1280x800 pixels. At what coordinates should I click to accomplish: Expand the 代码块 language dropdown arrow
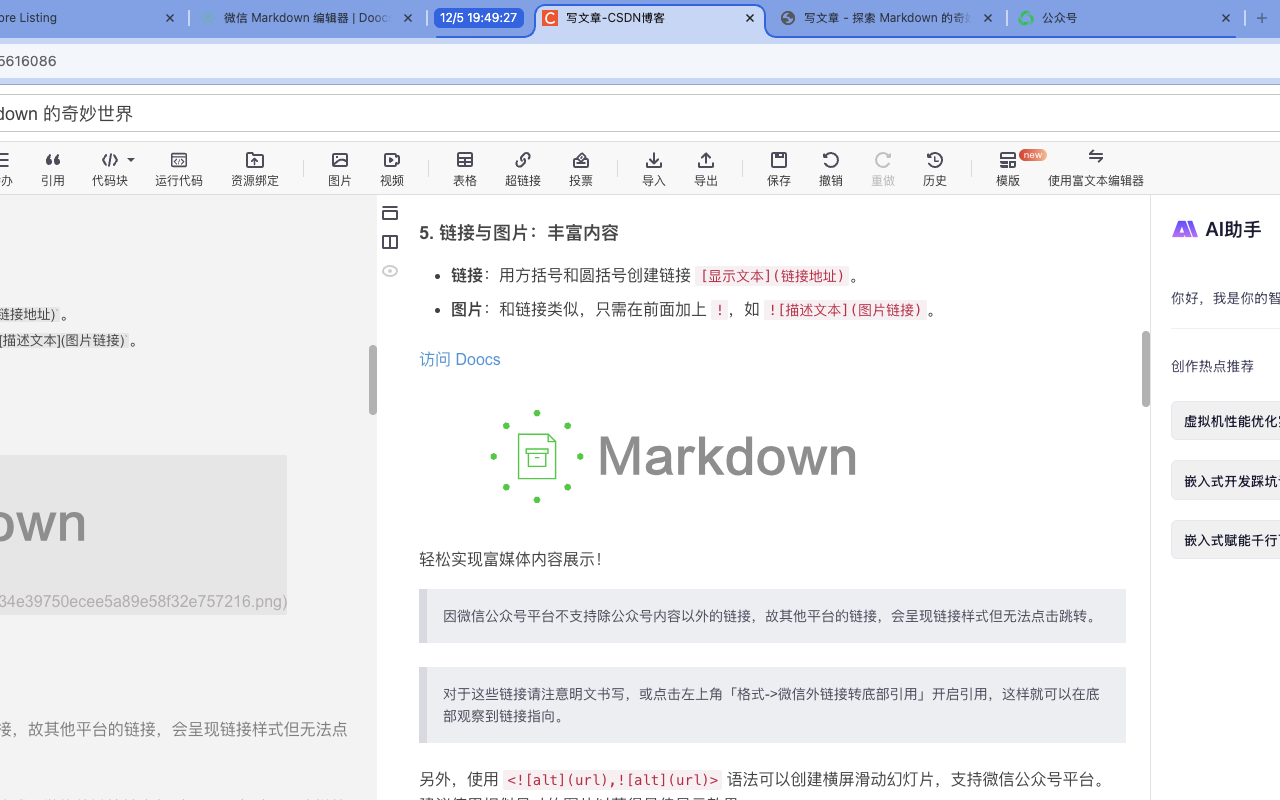click(x=129, y=160)
